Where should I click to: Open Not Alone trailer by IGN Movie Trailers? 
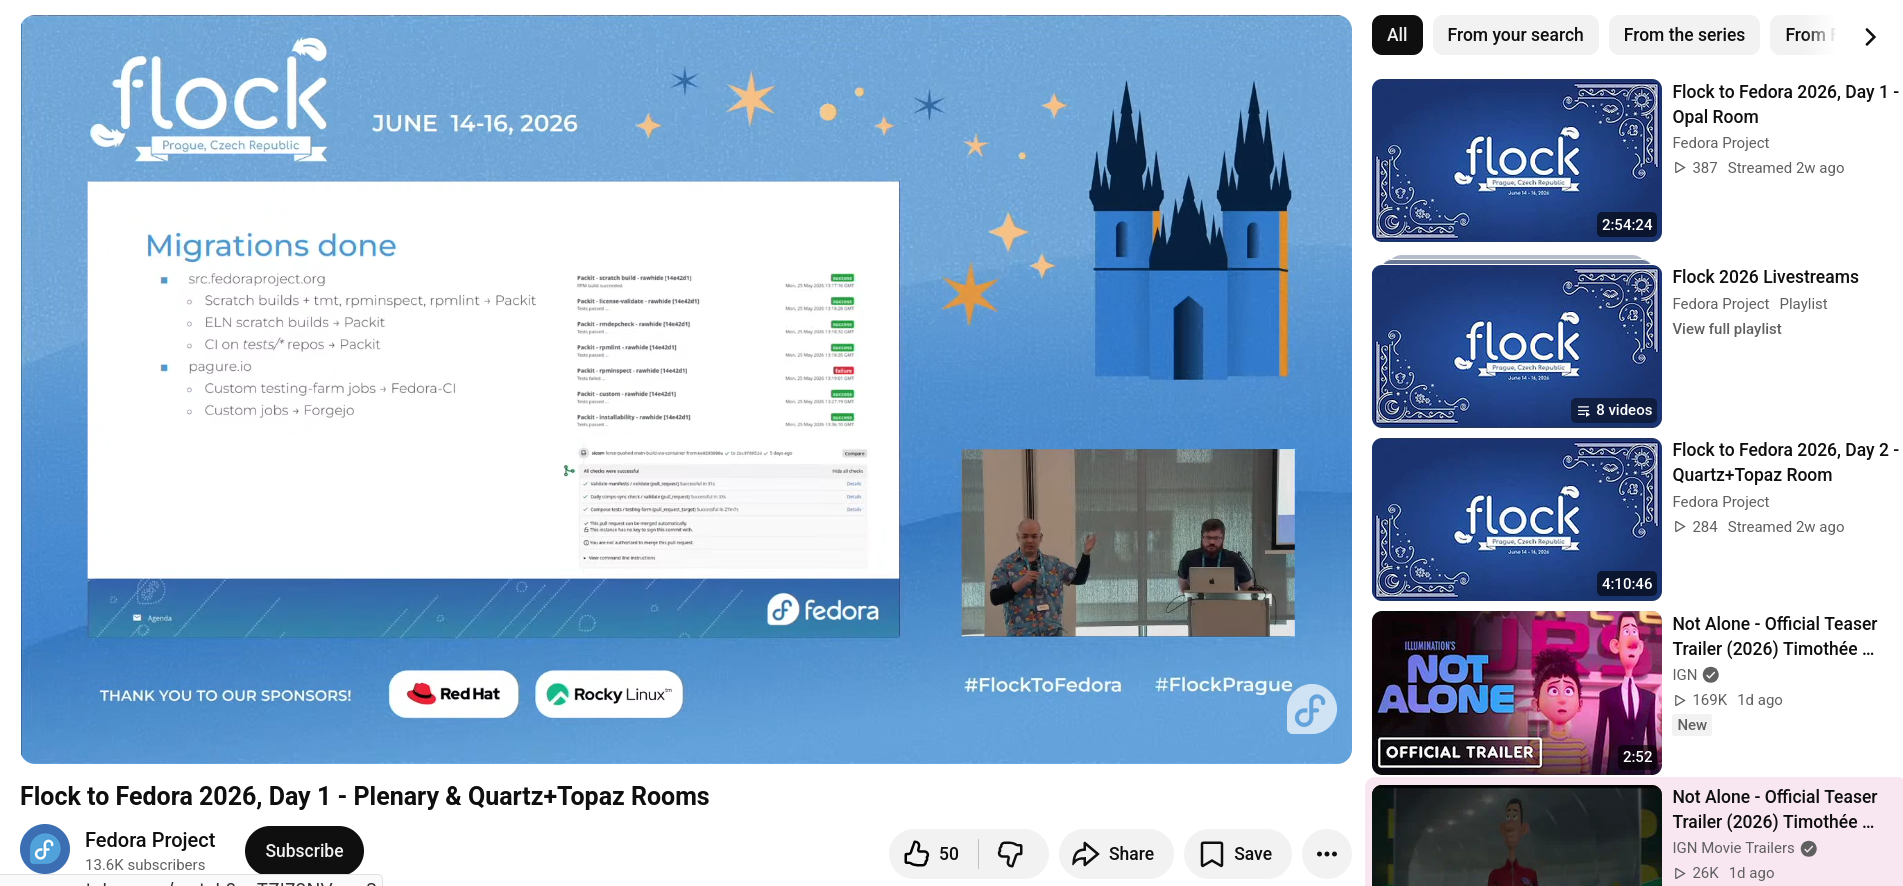1775,809
